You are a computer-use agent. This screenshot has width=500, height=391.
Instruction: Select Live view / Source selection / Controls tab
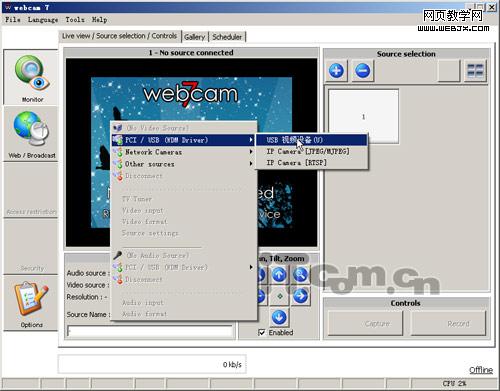[120, 36]
